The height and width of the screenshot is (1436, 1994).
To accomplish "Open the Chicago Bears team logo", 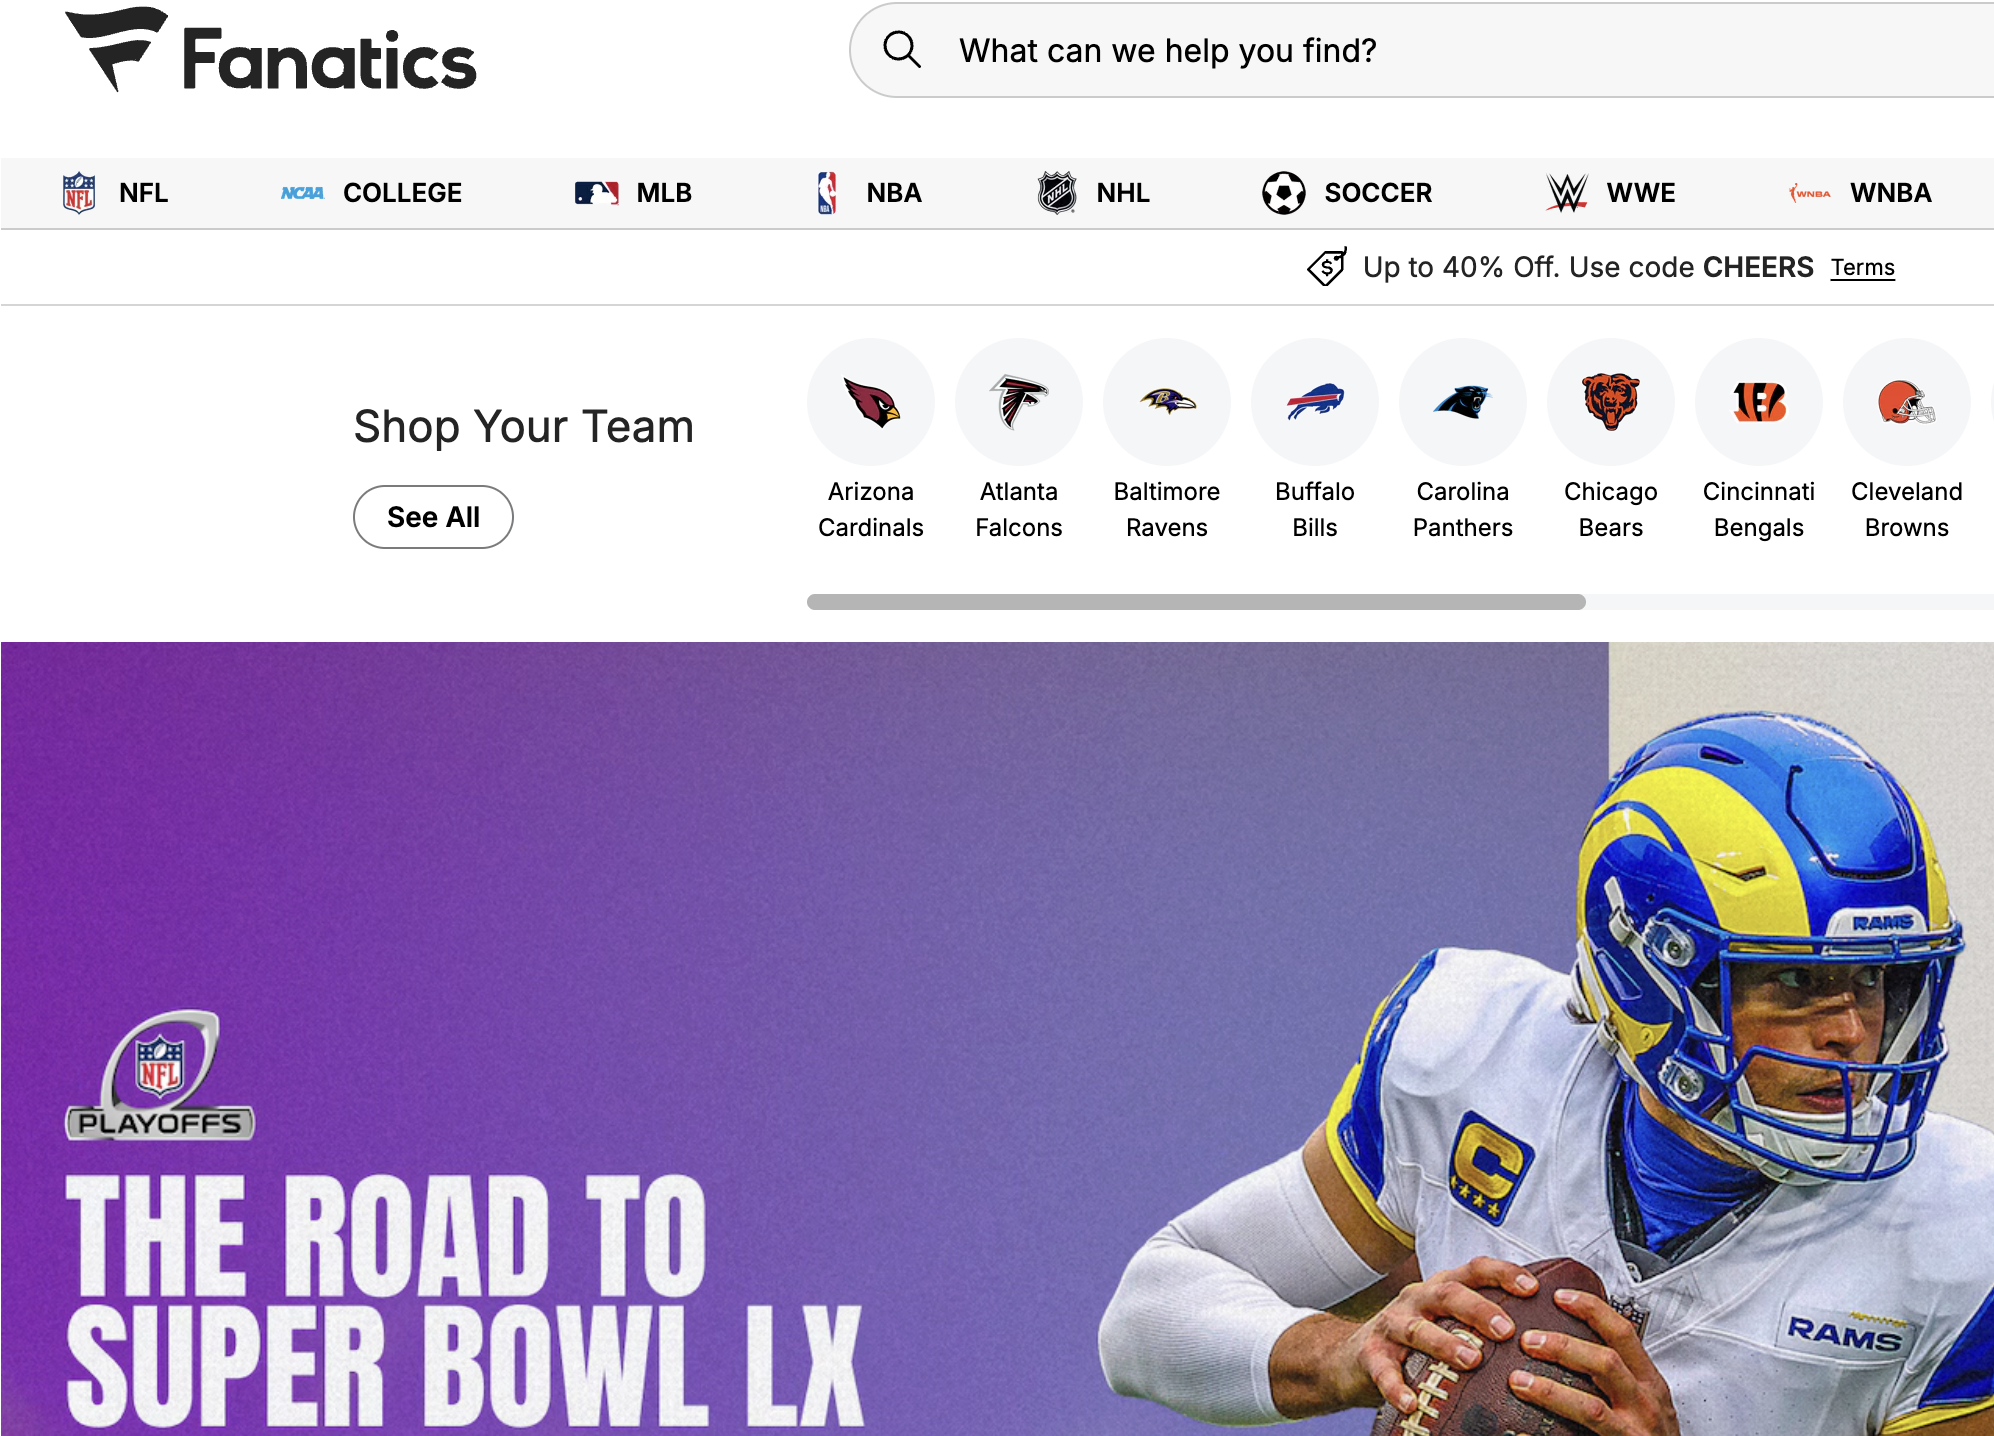I will 1611,402.
